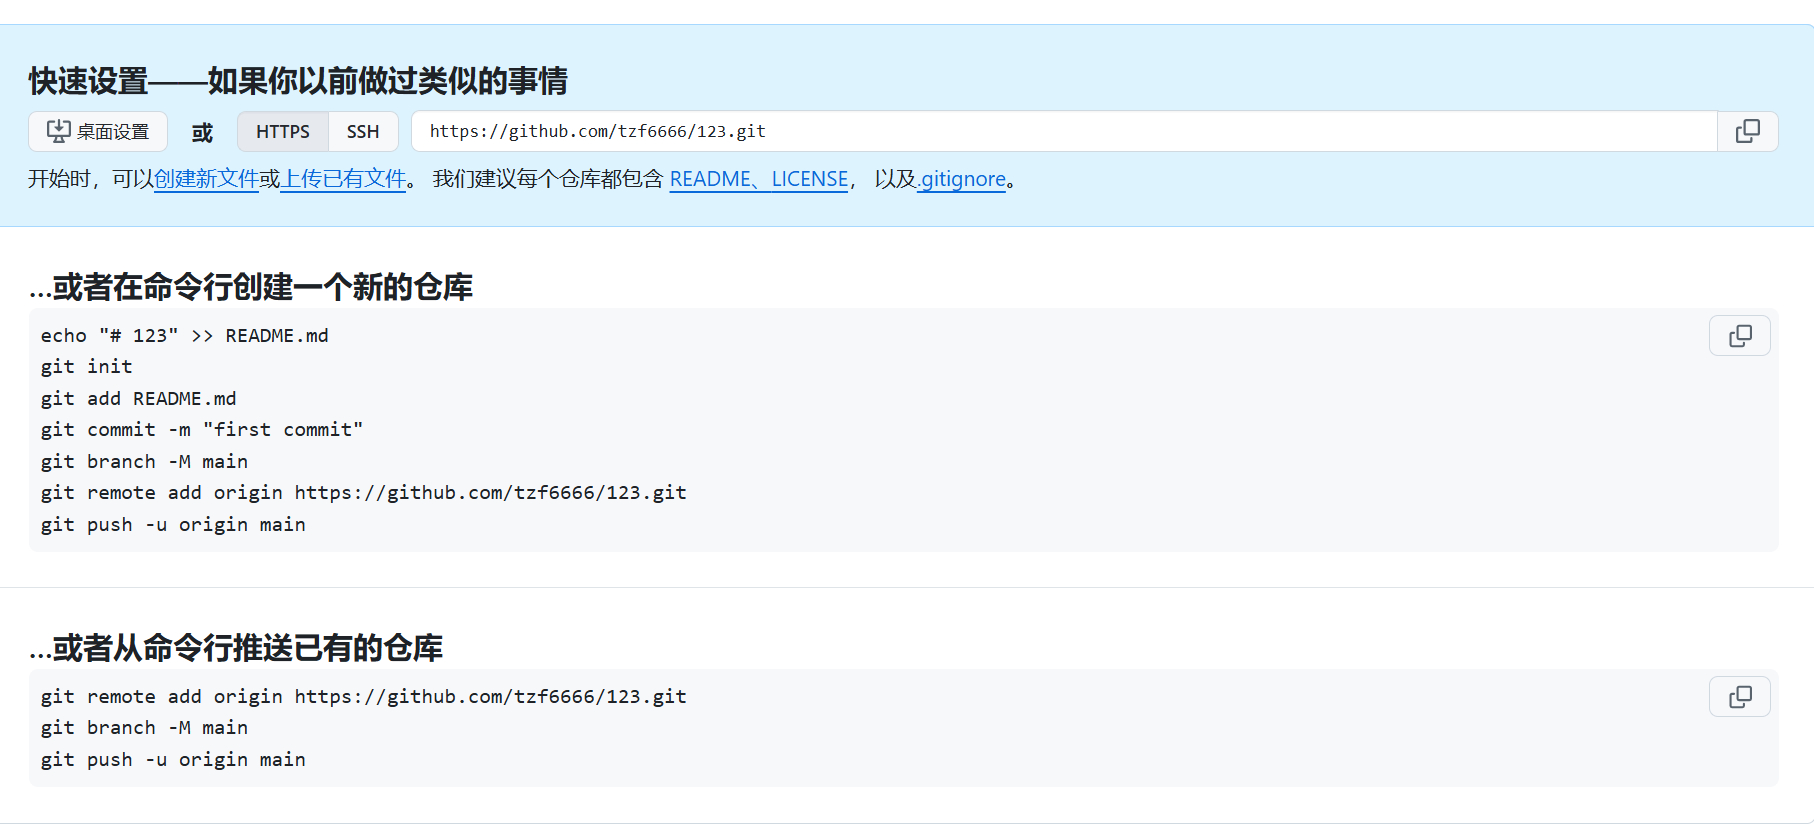Copy the create-new-repository command block
Viewport: 1814px width, 825px height.
click(x=1739, y=336)
